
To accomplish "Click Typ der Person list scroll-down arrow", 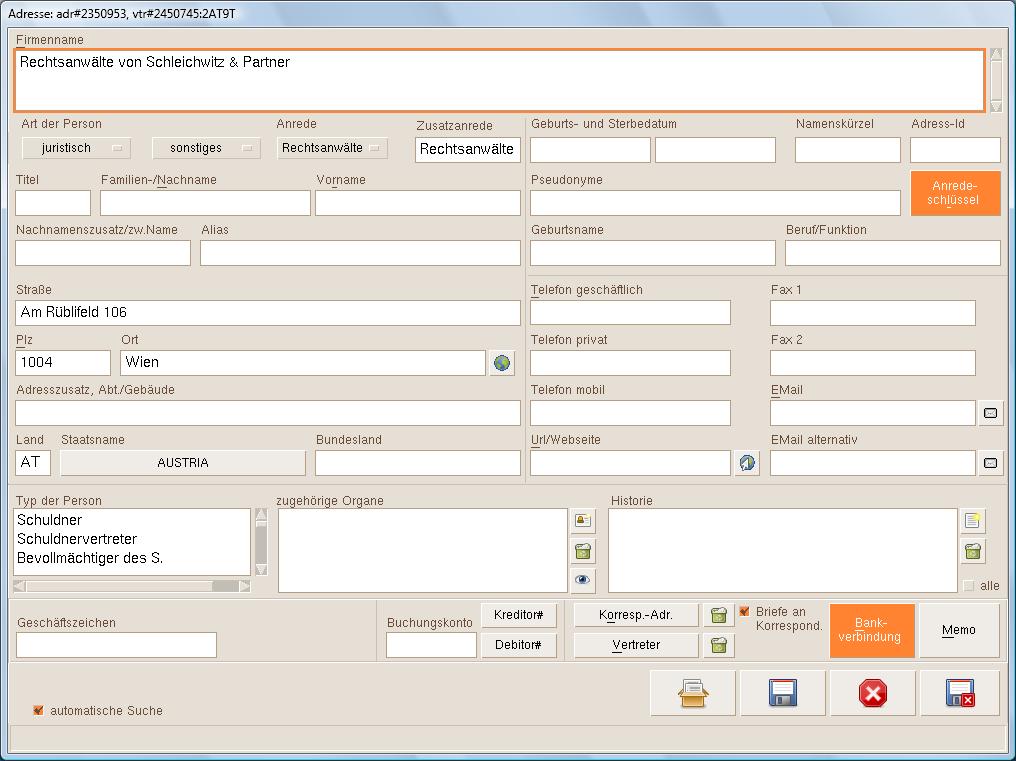I will (261, 569).
